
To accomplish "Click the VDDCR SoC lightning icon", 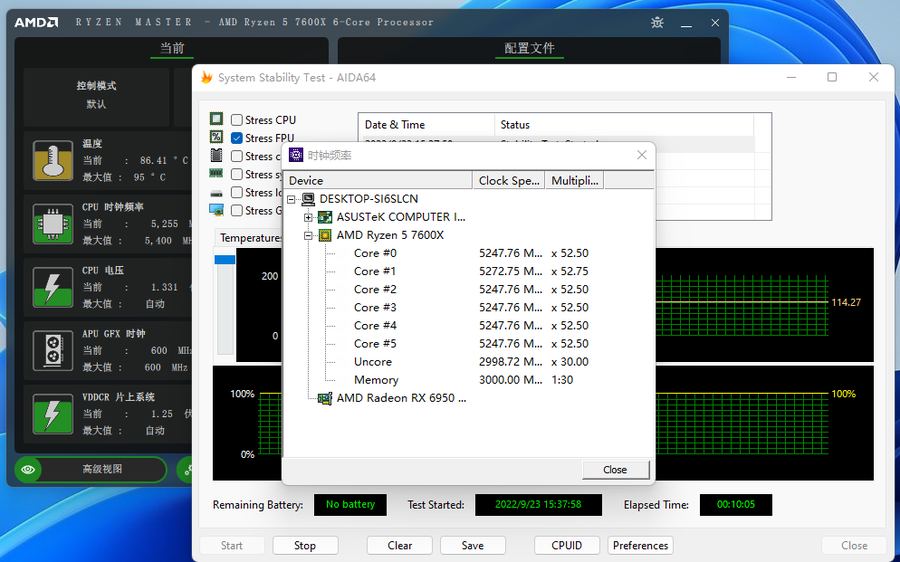I will [x=52, y=412].
